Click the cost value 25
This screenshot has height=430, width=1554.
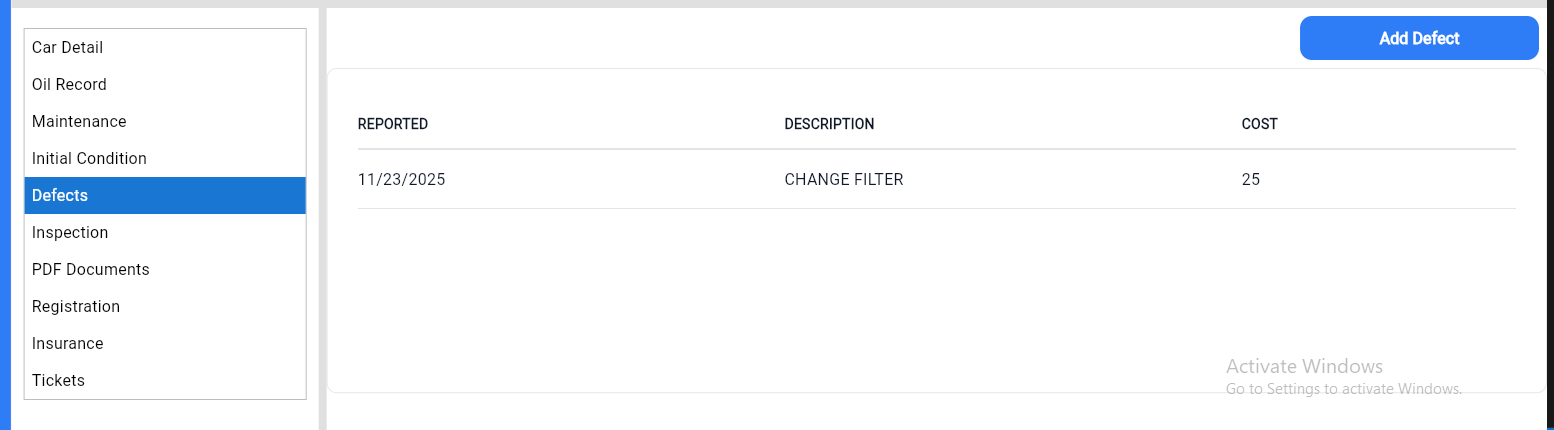(x=1250, y=180)
